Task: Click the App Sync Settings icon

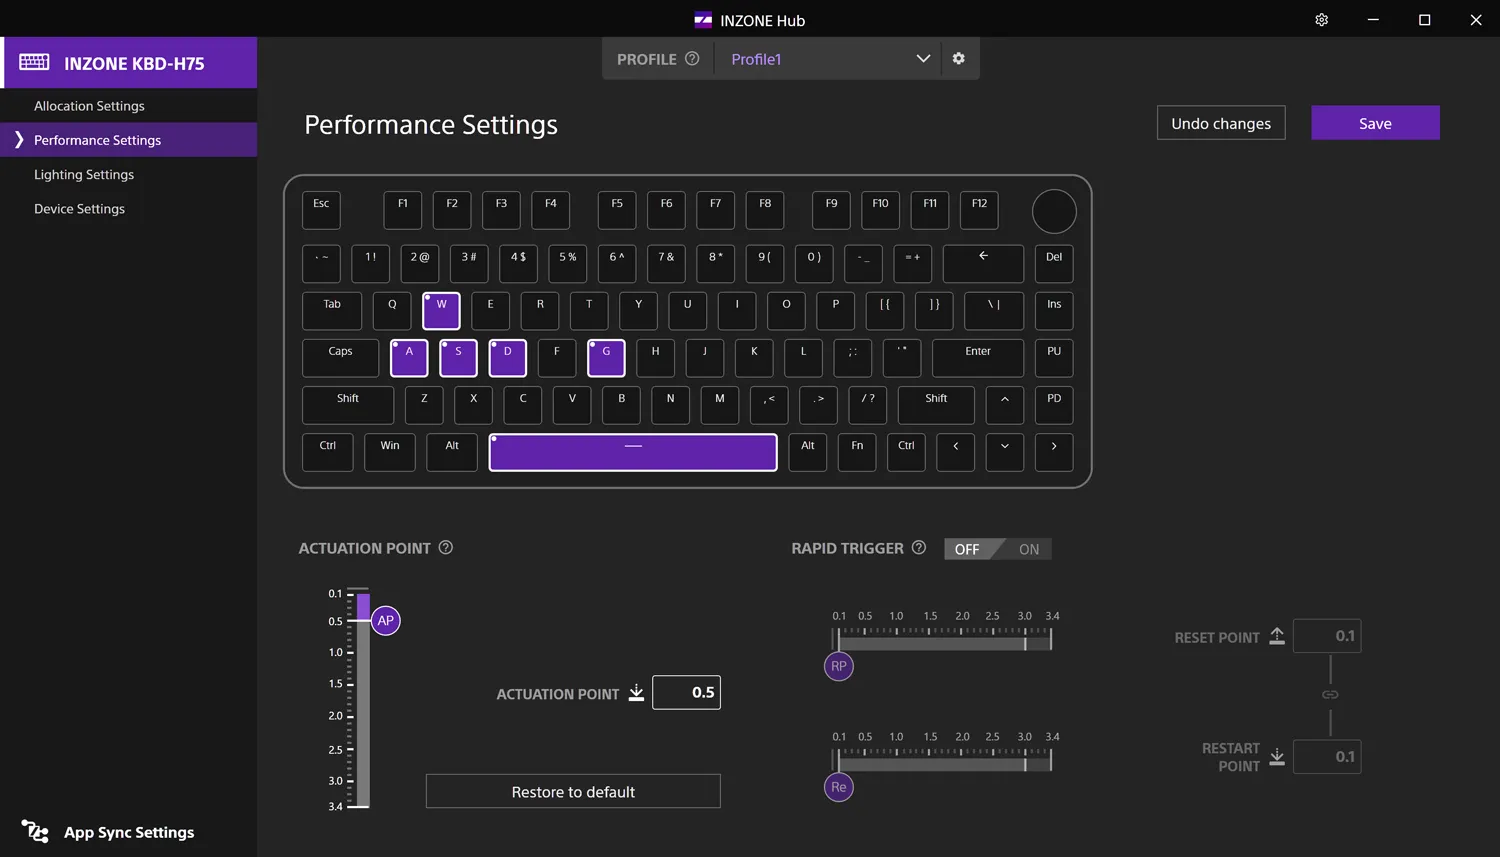Action: point(35,832)
